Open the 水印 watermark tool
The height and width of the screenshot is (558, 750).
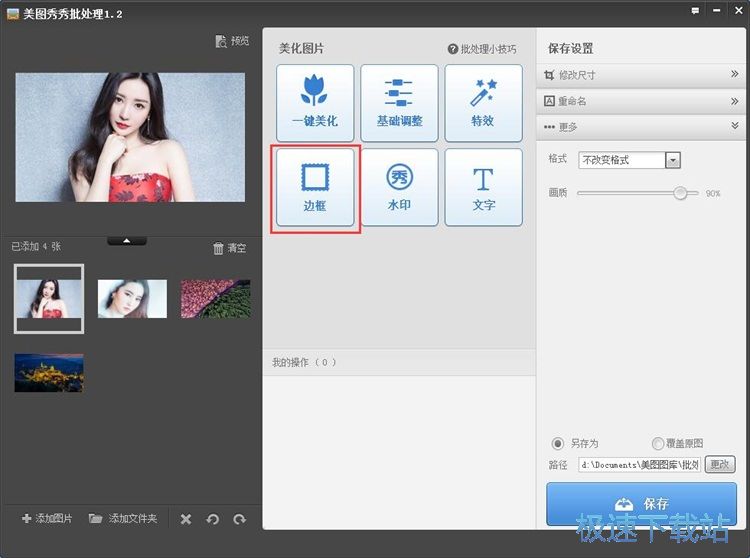coord(399,188)
